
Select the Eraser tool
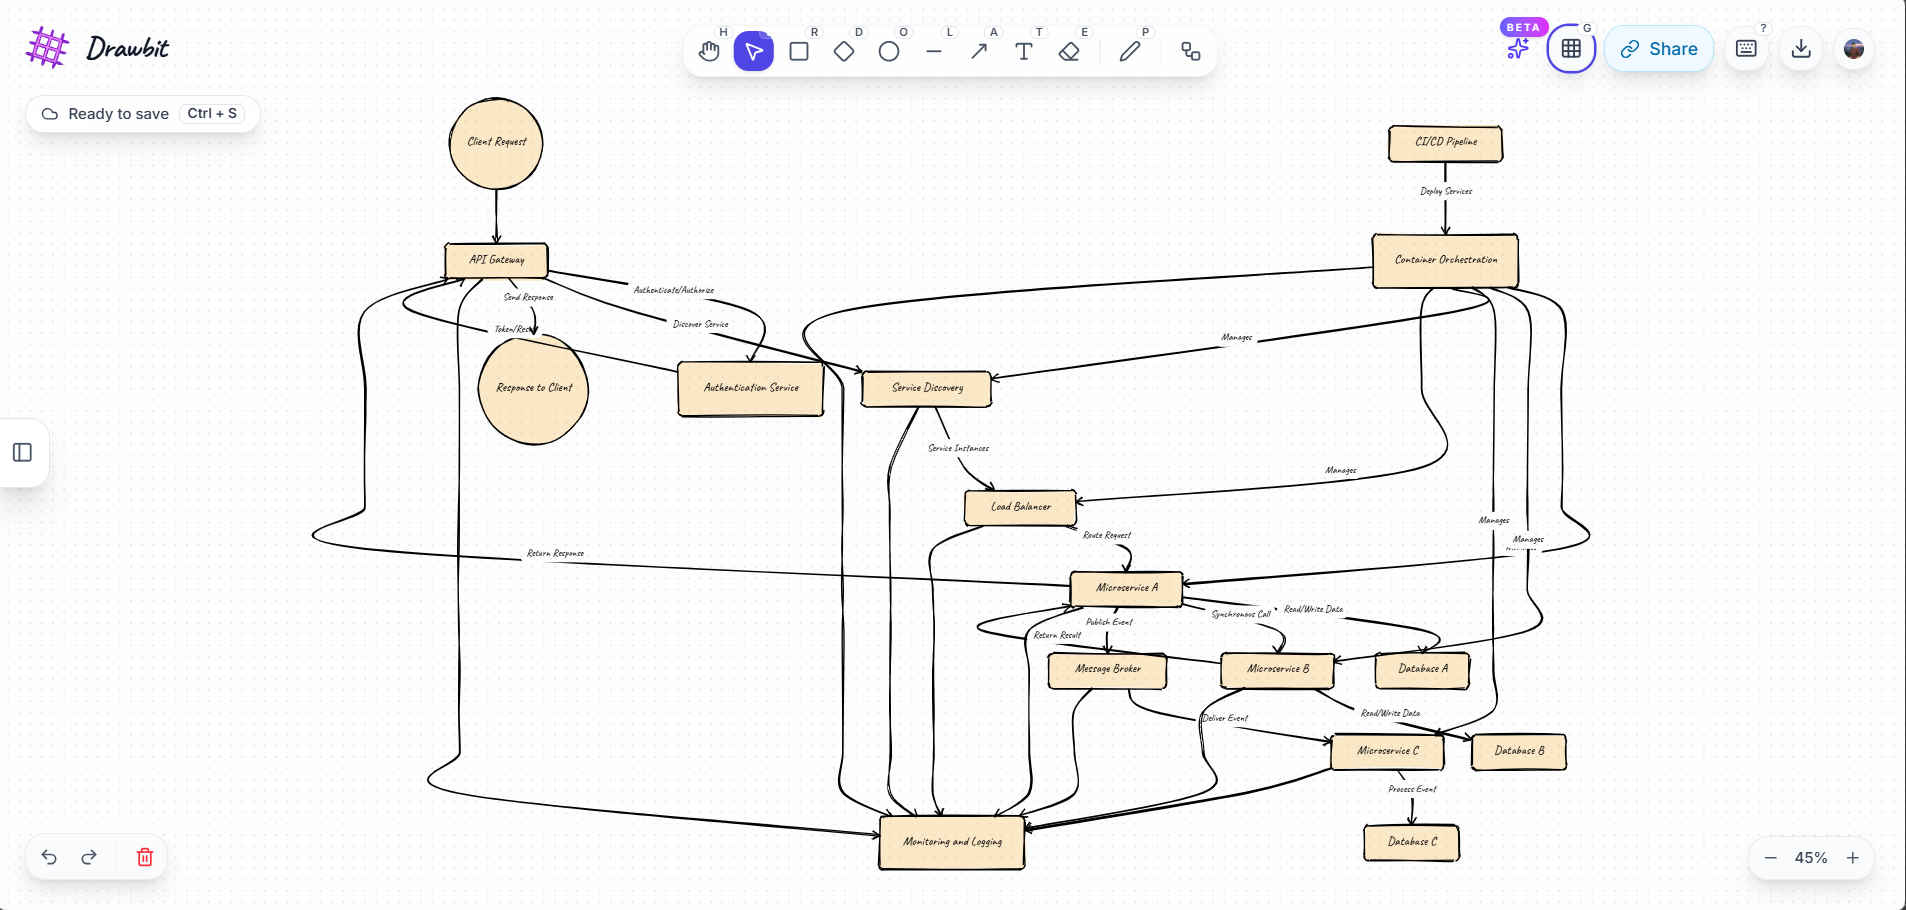point(1069,51)
